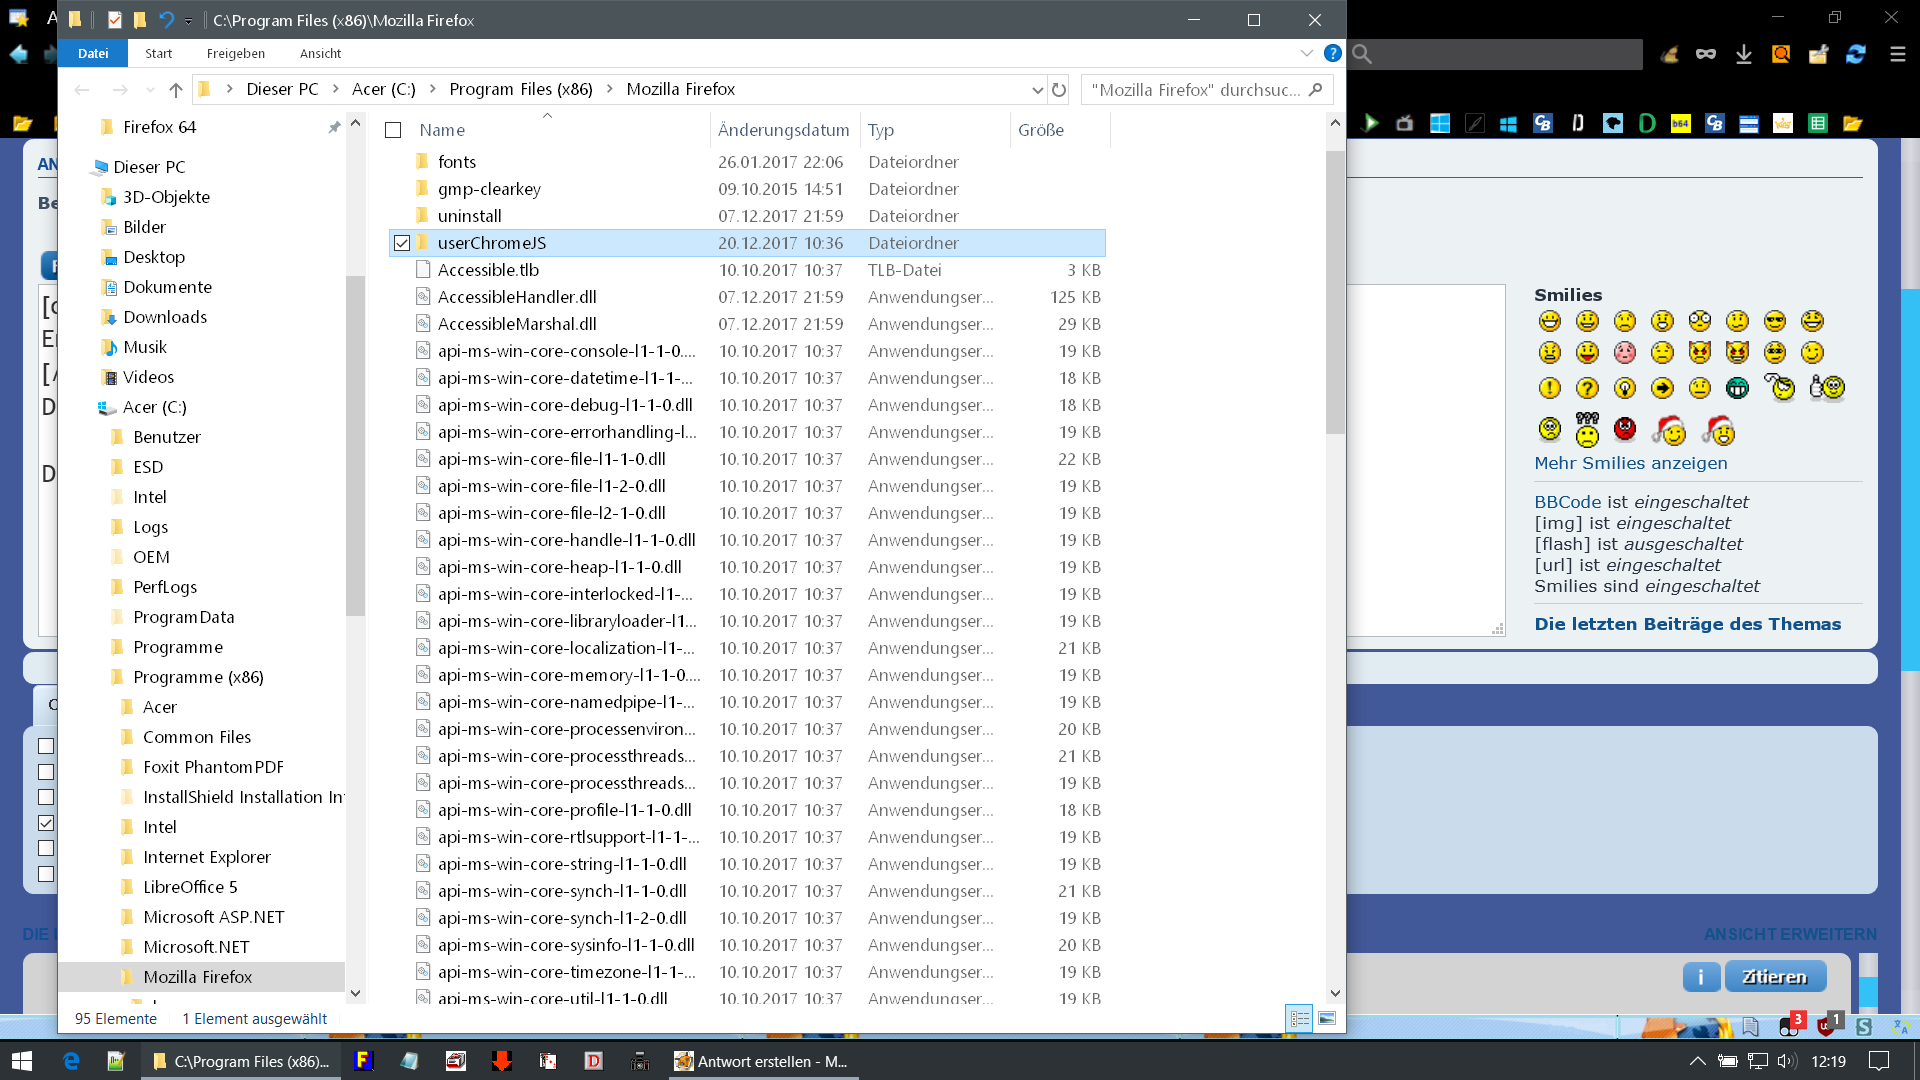Click the Zitieren button
The image size is (1920, 1080).
pos(1774,976)
